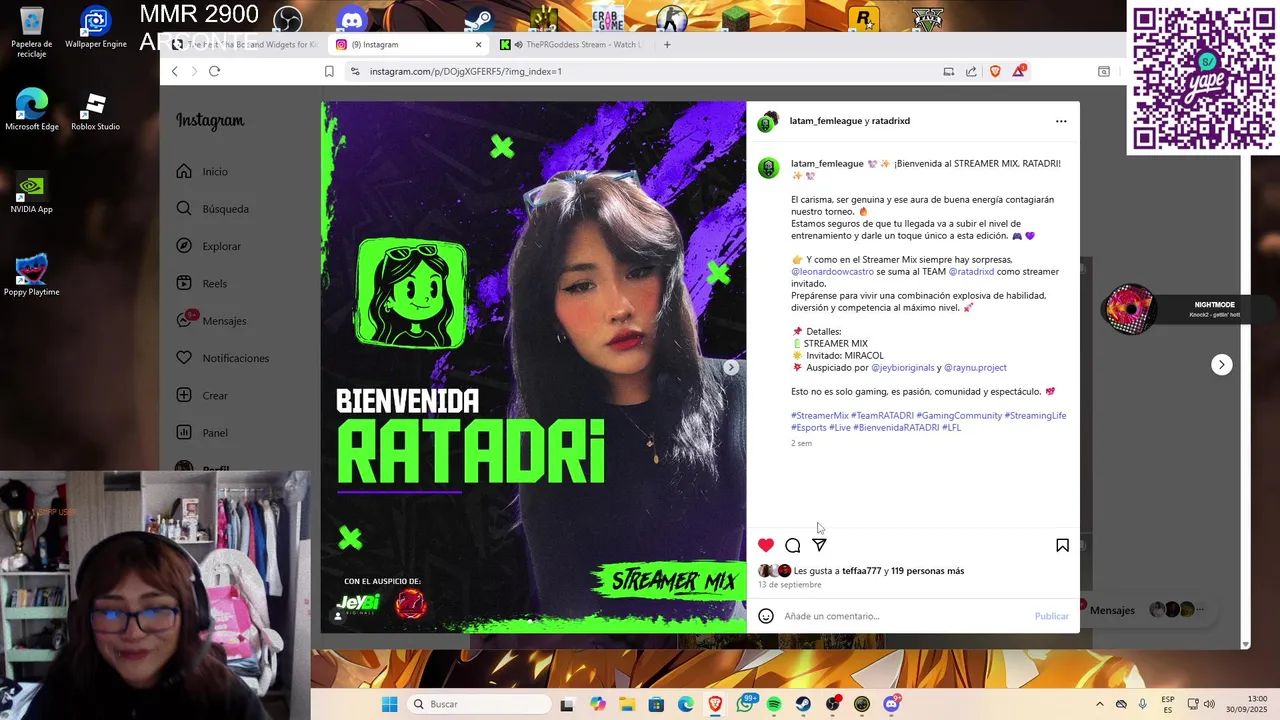The image size is (1280, 720).
Task: Open OBS Studio from taskbar
Action: (833, 704)
